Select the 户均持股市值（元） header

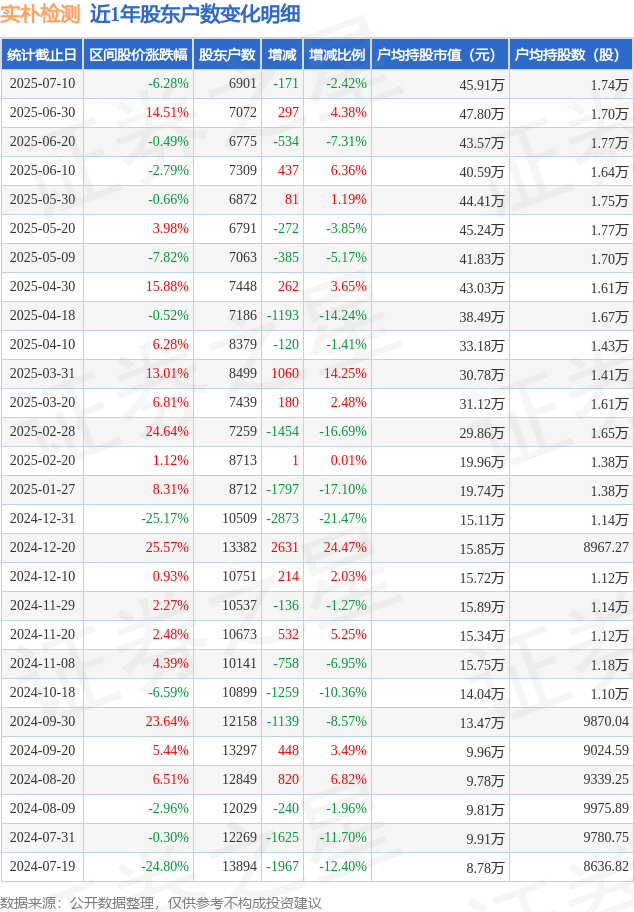coord(440,55)
